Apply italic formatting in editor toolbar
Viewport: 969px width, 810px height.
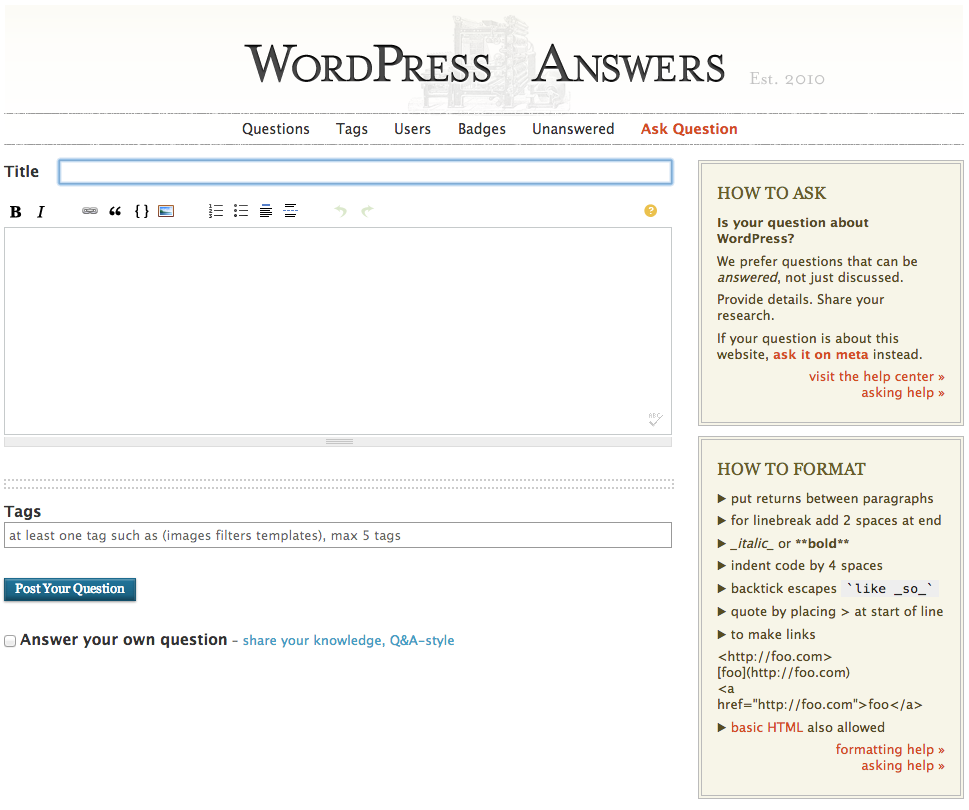(x=41, y=212)
